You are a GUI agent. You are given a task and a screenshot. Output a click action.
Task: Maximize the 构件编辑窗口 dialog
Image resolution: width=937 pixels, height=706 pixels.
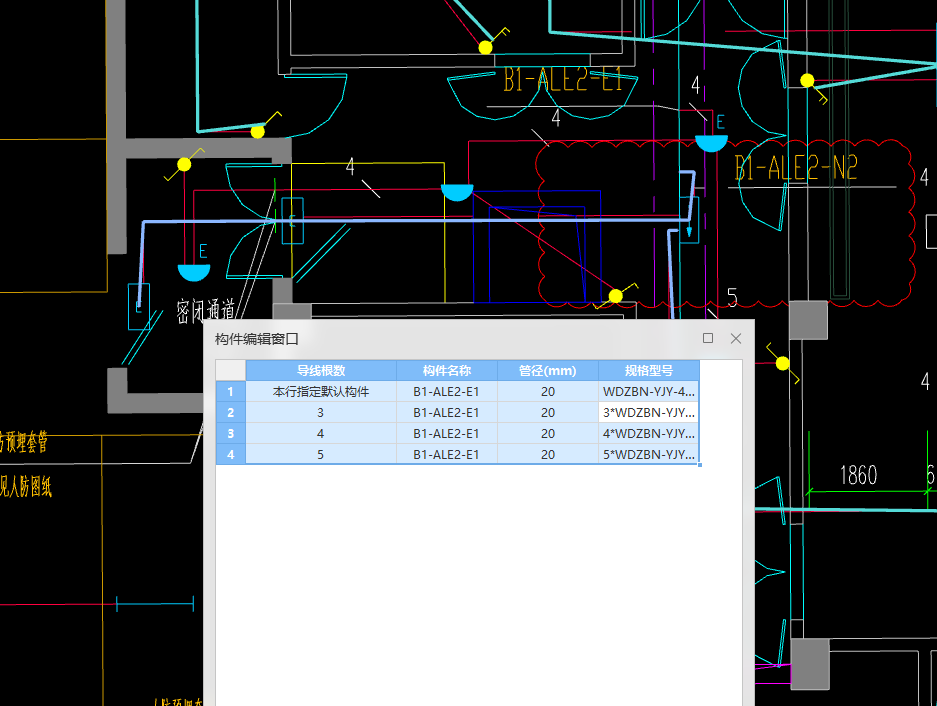click(708, 338)
